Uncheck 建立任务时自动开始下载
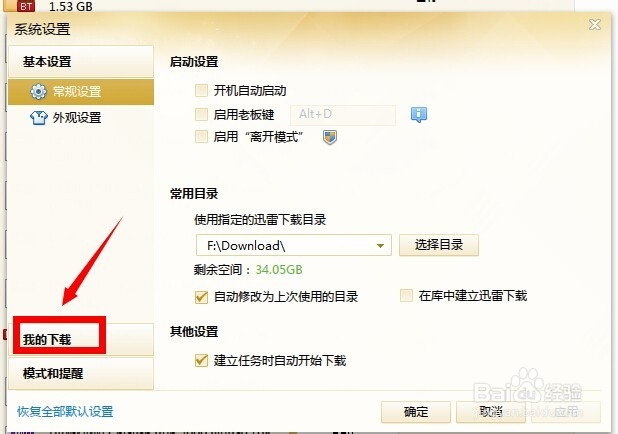The width and height of the screenshot is (618, 434). pos(201,360)
